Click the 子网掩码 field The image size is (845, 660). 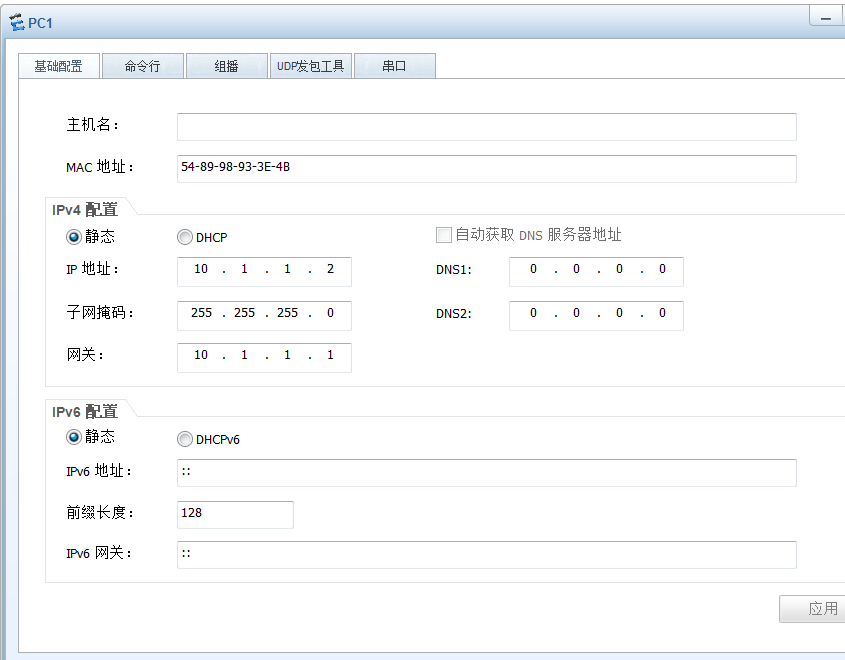[x=264, y=316]
